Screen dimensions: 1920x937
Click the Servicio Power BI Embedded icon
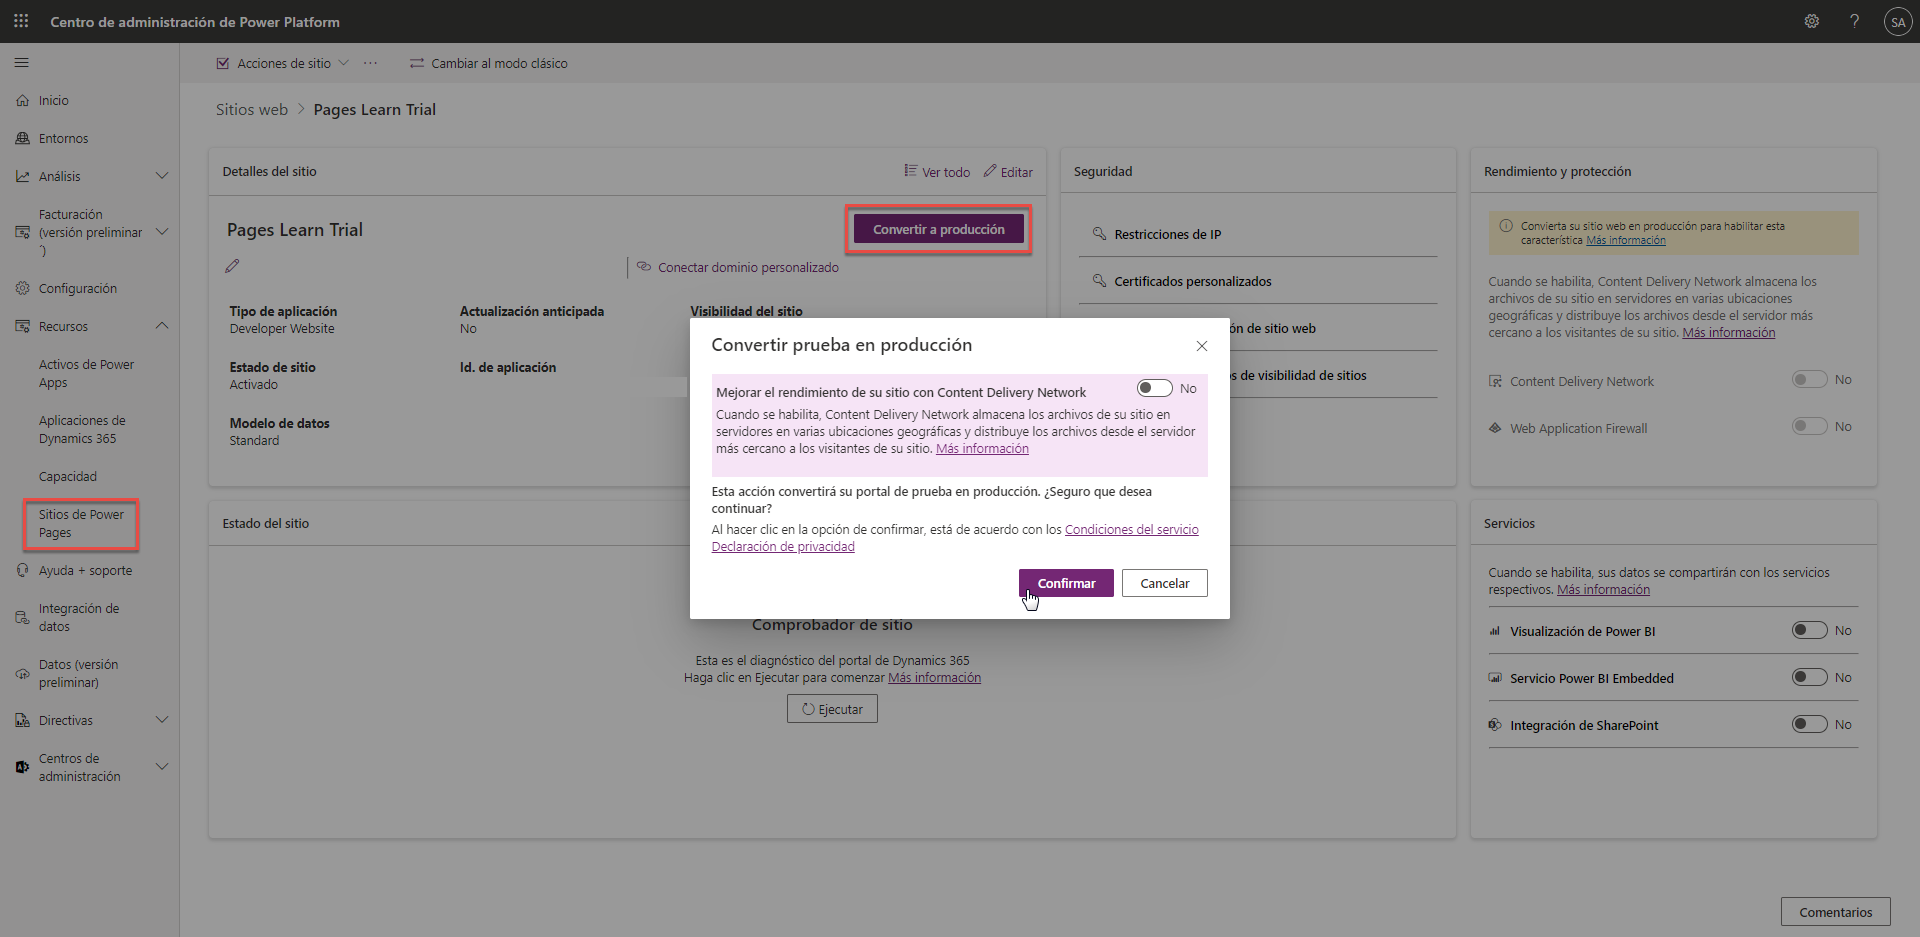click(1495, 678)
